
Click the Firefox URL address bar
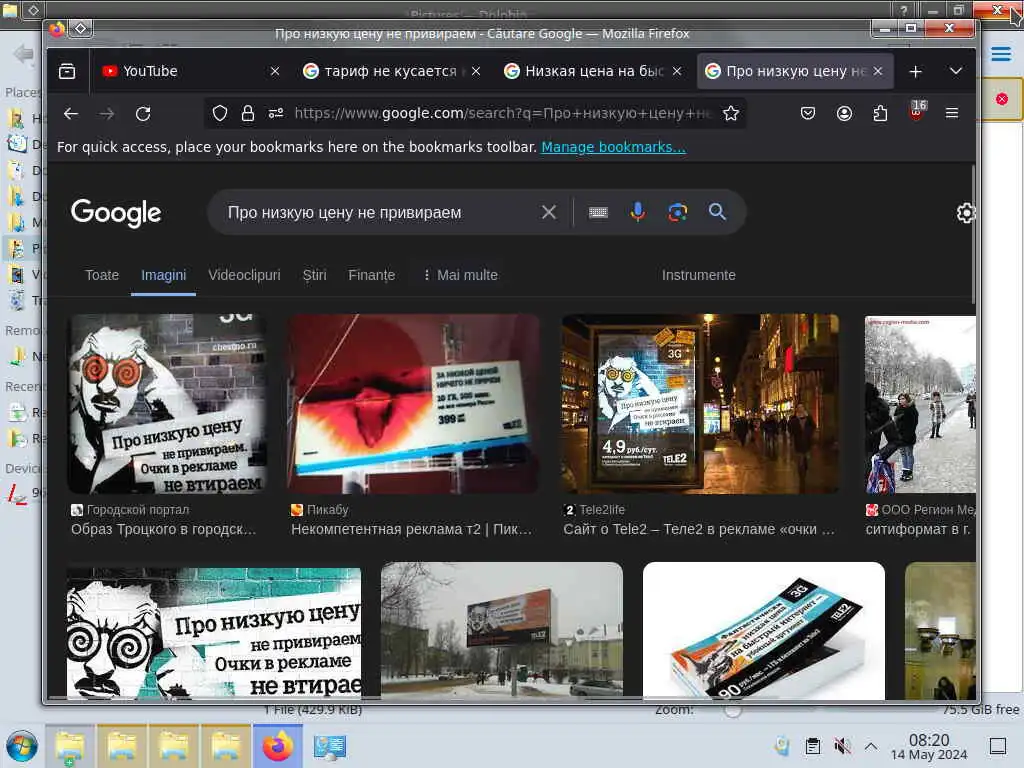click(503, 114)
